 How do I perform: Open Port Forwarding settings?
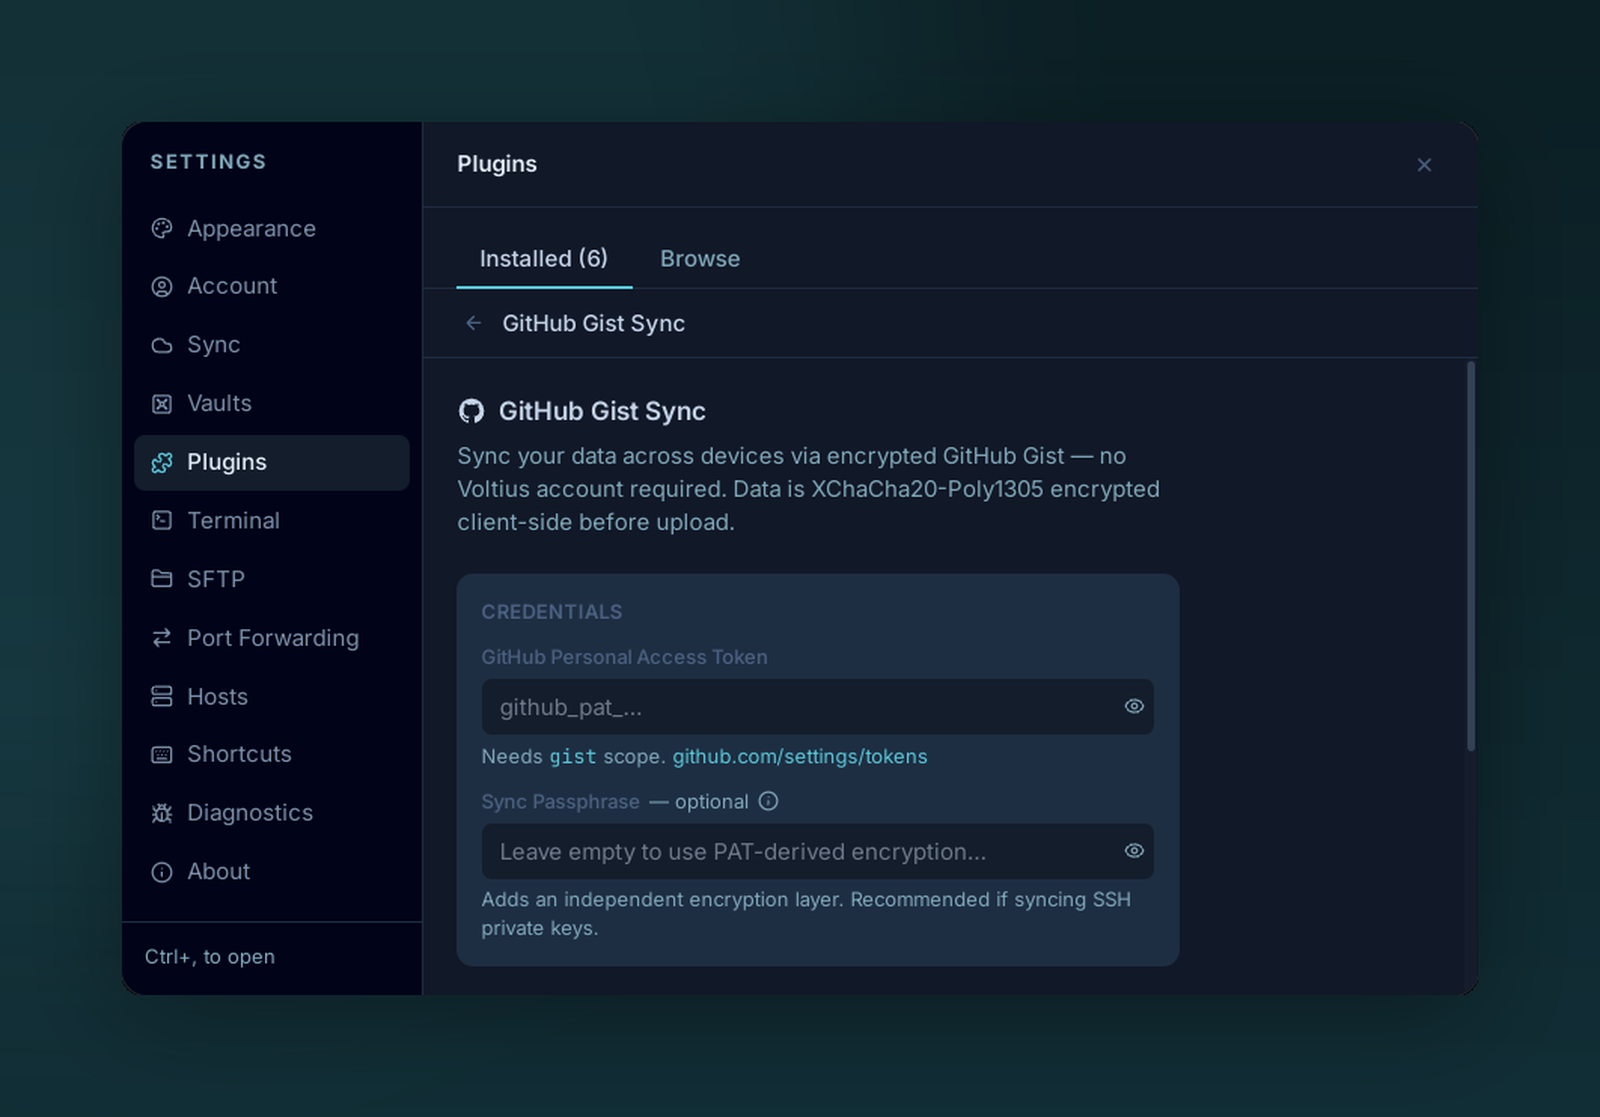pyautogui.click(x=272, y=638)
